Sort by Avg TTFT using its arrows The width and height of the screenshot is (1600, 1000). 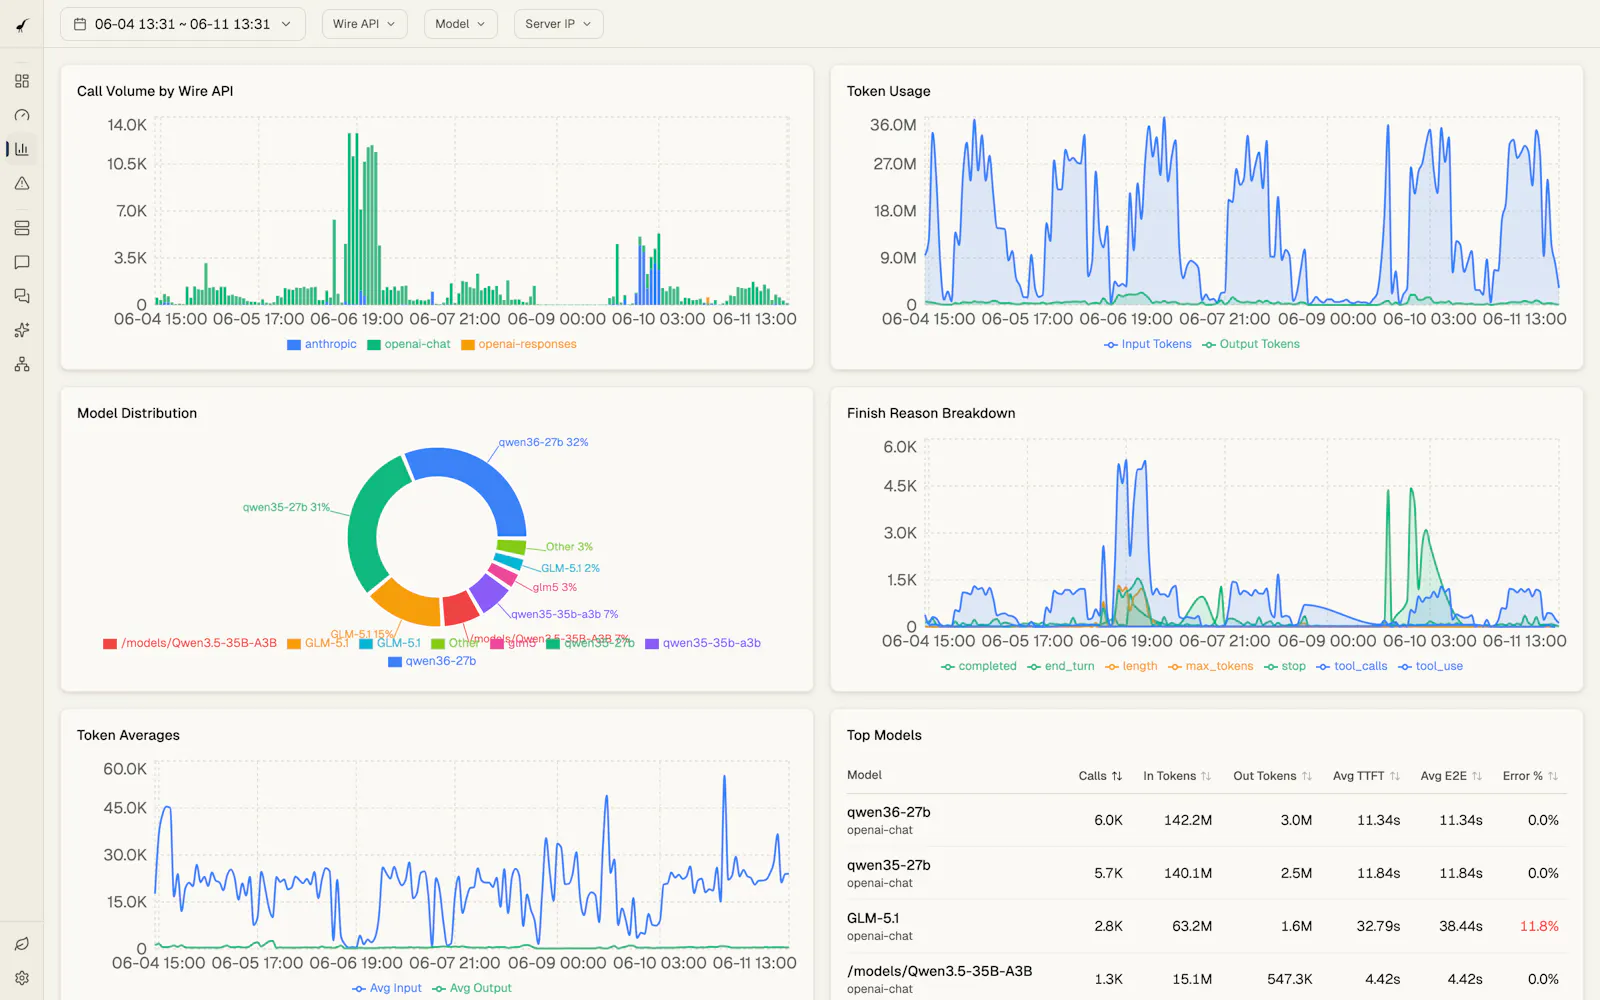click(x=1395, y=776)
